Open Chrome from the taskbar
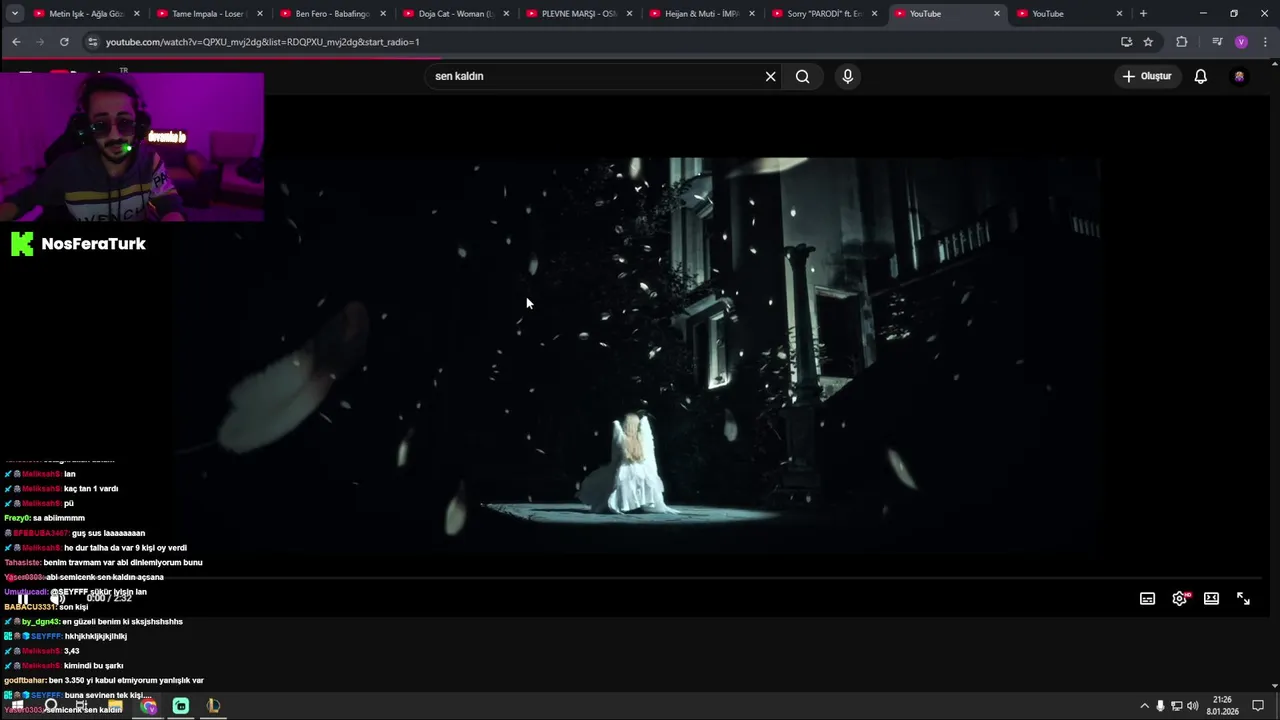 pos(149,706)
